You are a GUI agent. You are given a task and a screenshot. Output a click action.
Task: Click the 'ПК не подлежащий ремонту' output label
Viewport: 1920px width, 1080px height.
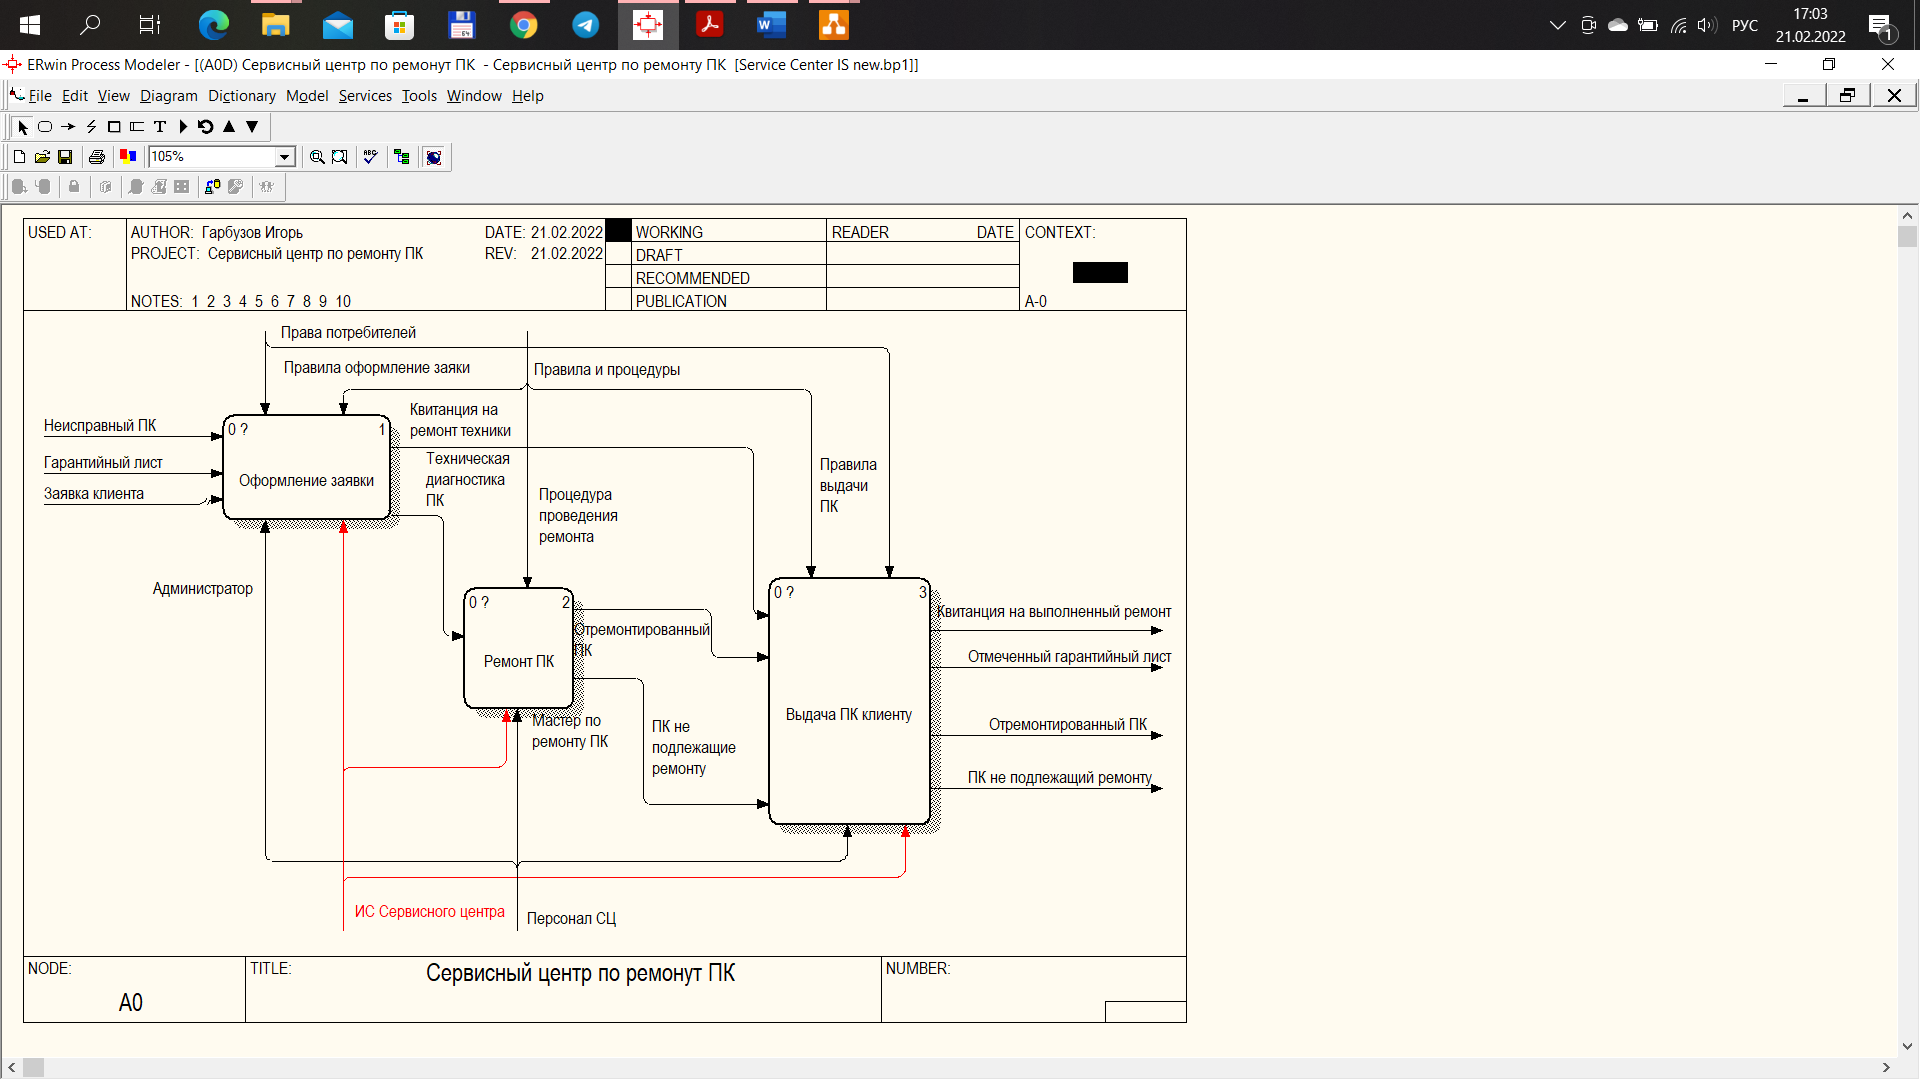[x=1060, y=778]
